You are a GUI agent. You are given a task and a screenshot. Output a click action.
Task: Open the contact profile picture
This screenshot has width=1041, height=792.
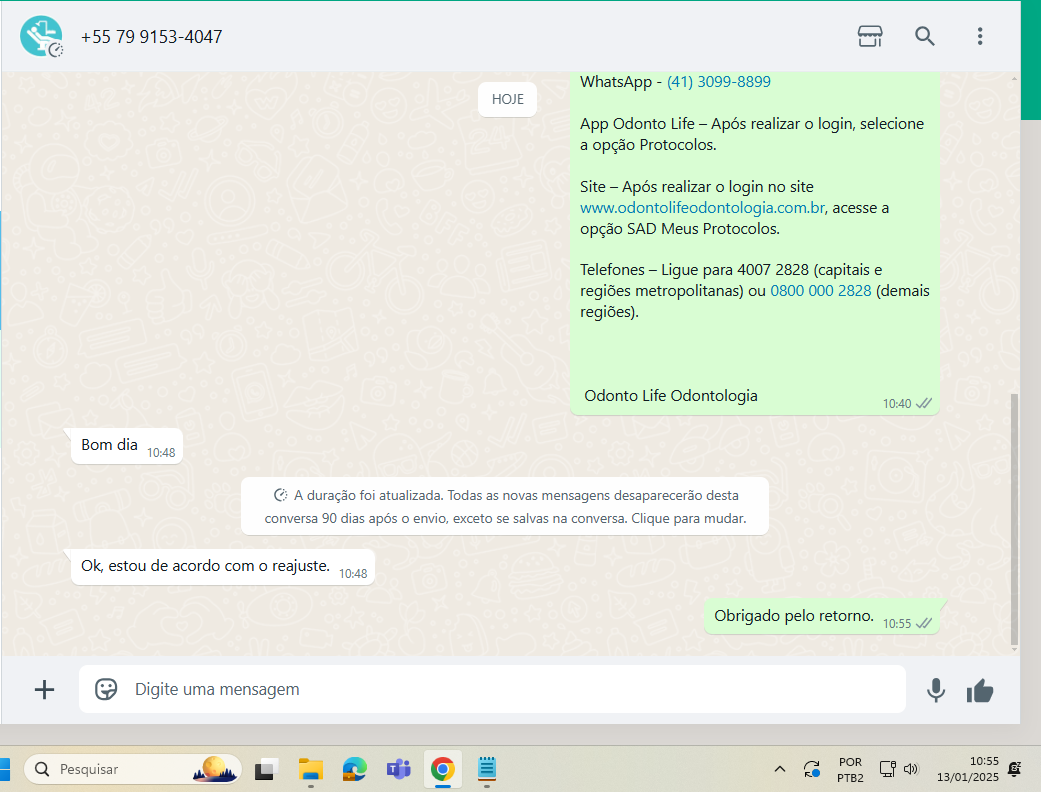[x=41, y=37]
